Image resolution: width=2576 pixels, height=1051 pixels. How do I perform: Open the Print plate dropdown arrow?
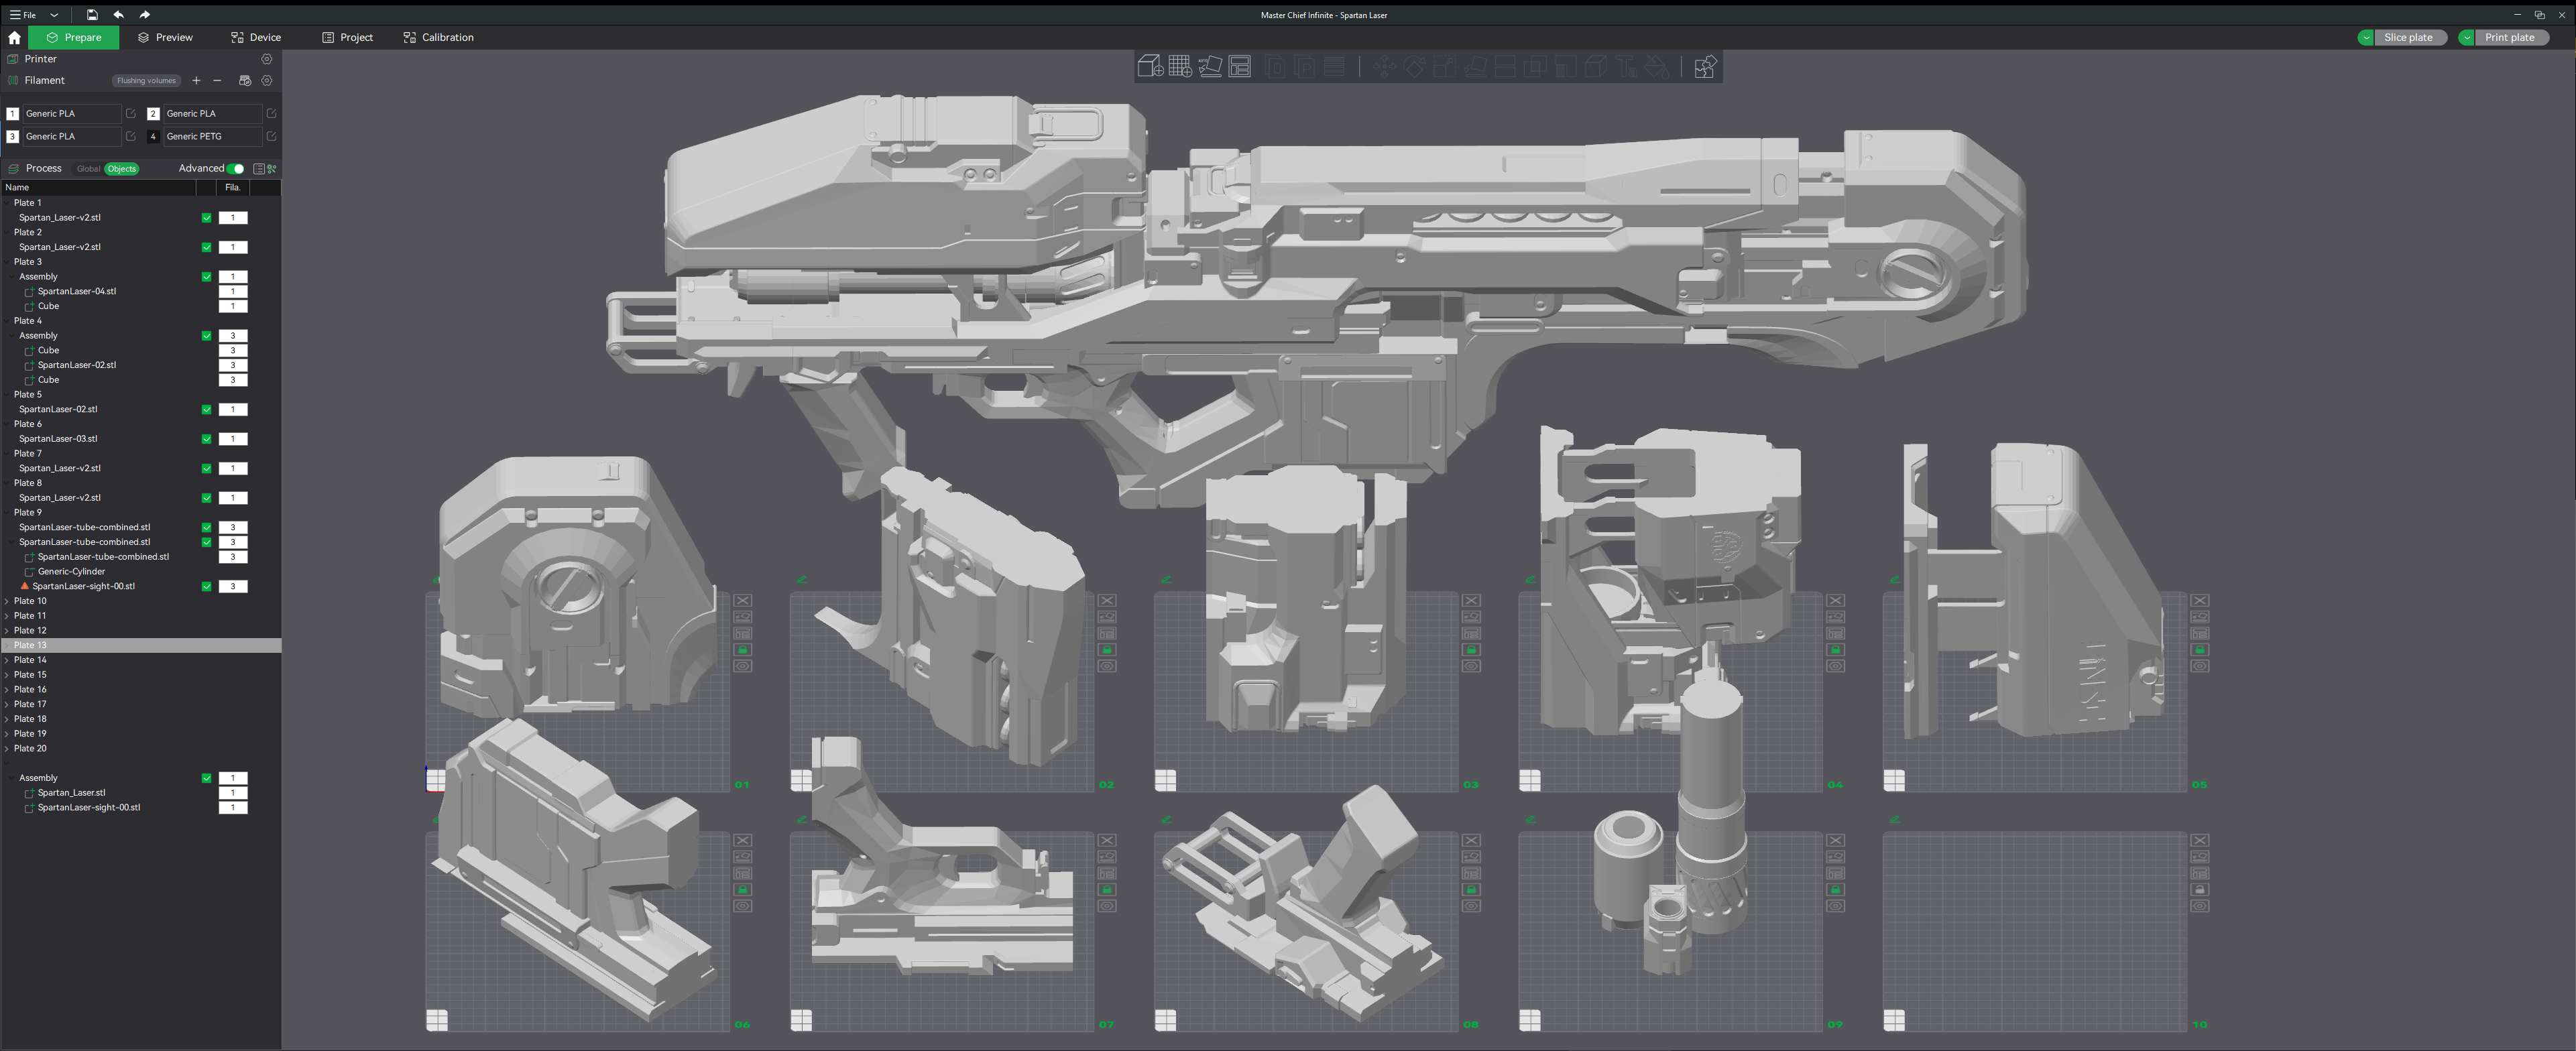click(x=2467, y=38)
